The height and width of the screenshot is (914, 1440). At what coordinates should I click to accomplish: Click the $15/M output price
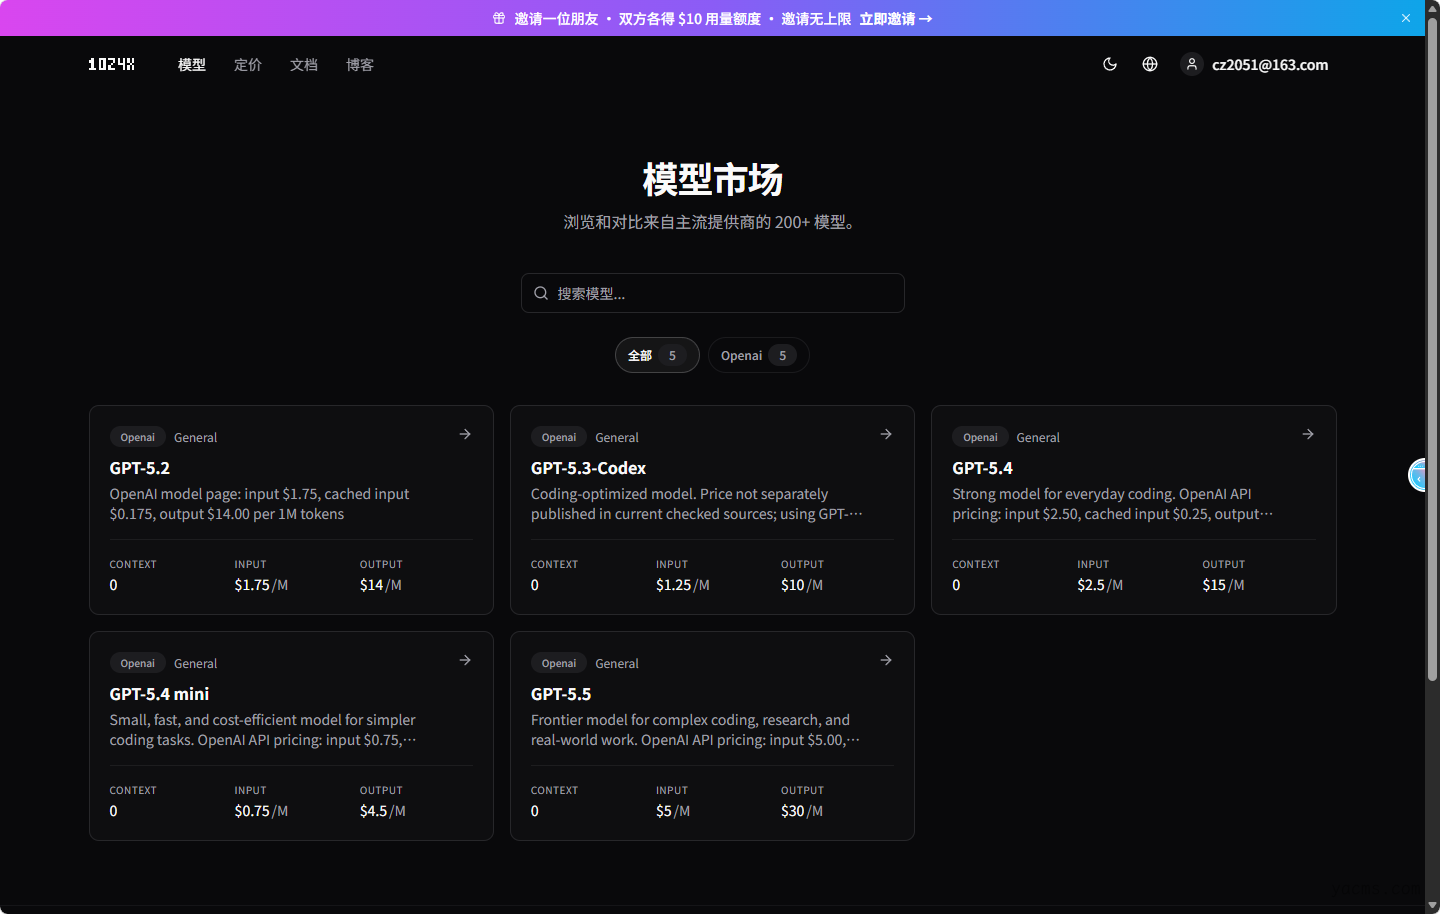pyautogui.click(x=1223, y=585)
